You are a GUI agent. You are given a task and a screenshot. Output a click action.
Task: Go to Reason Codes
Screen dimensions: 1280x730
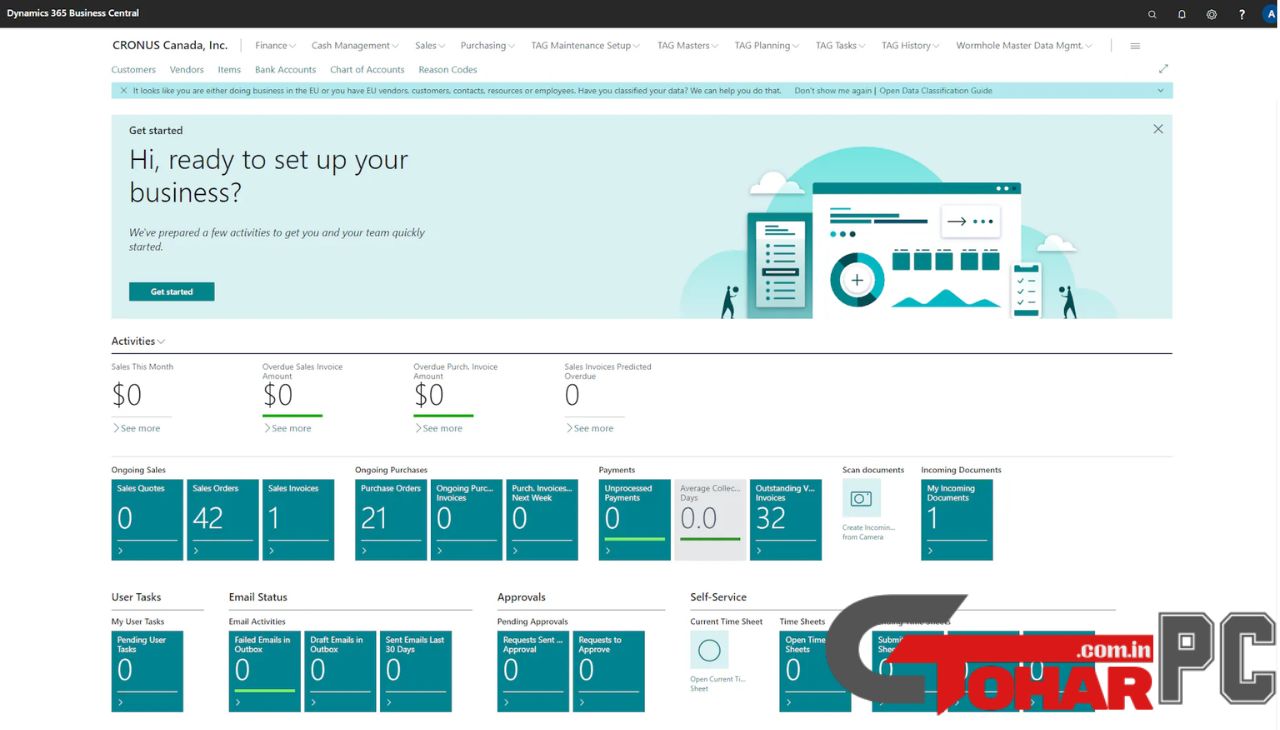(448, 70)
